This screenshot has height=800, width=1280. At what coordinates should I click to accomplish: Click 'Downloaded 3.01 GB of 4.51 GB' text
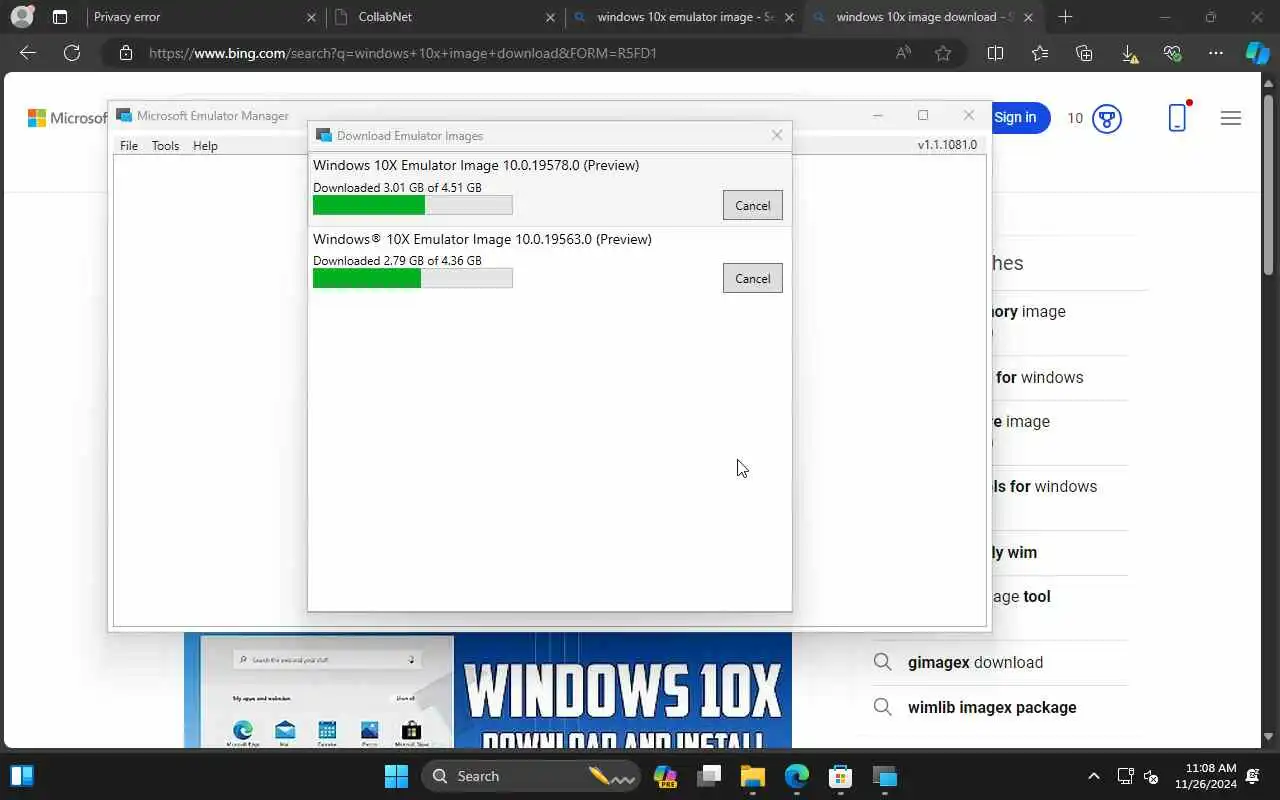click(x=397, y=187)
